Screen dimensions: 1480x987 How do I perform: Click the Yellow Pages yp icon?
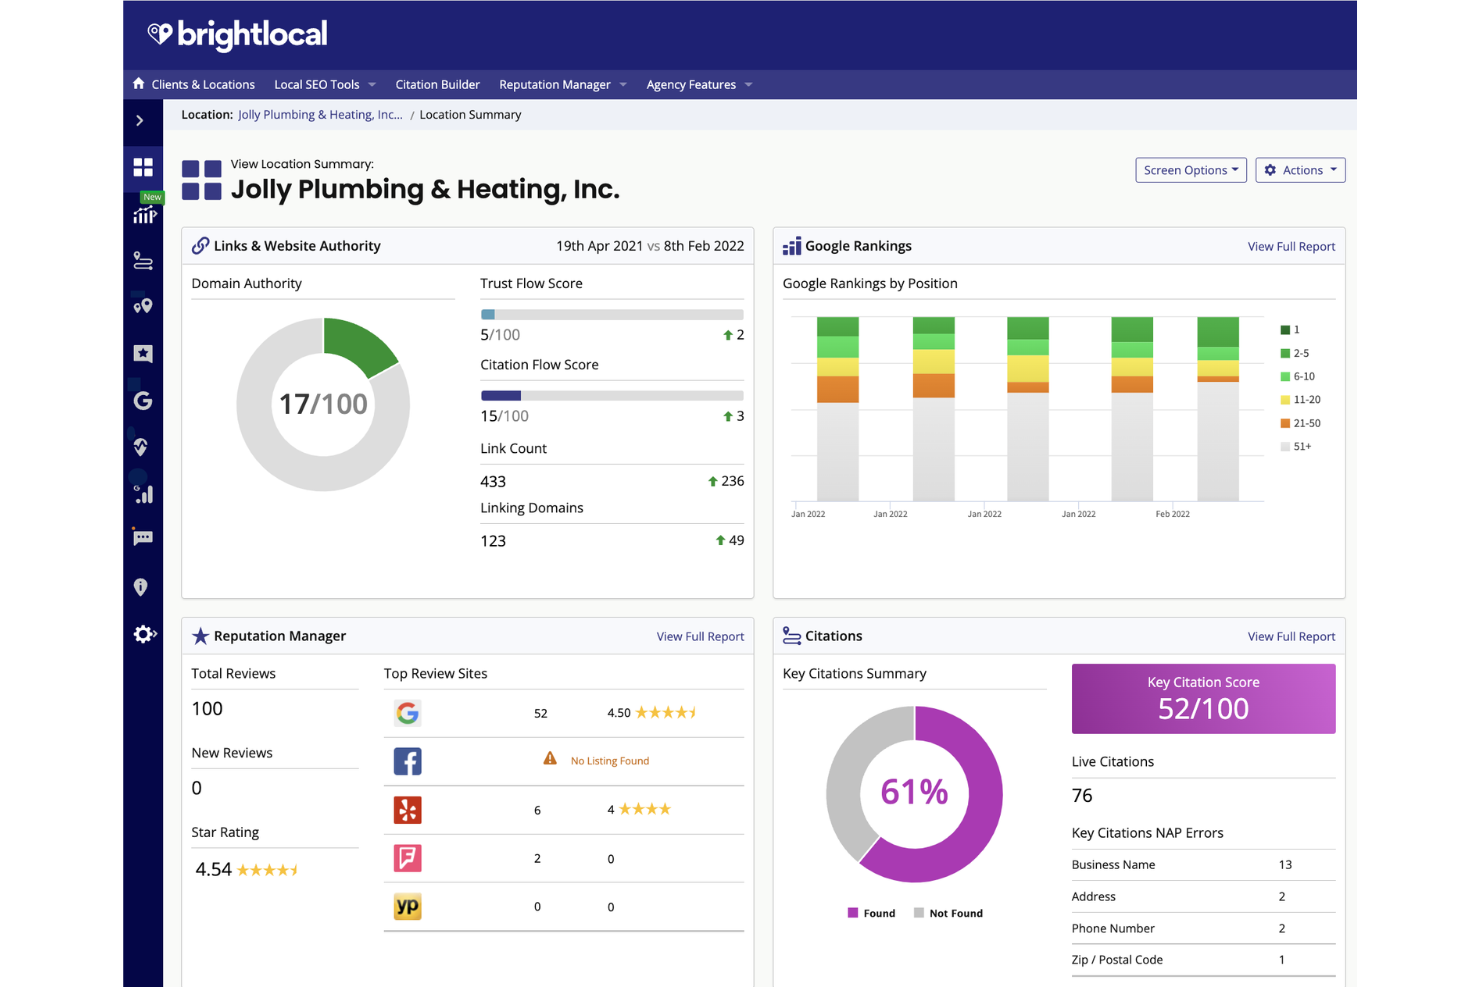pyautogui.click(x=407, y=906)
